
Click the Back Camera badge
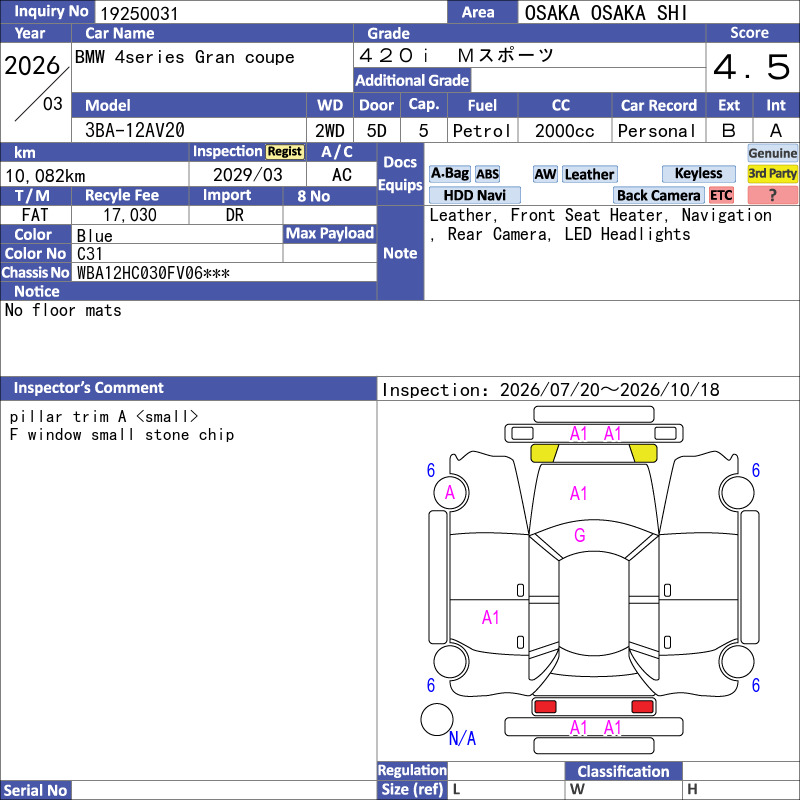click(x=658, y=195)
